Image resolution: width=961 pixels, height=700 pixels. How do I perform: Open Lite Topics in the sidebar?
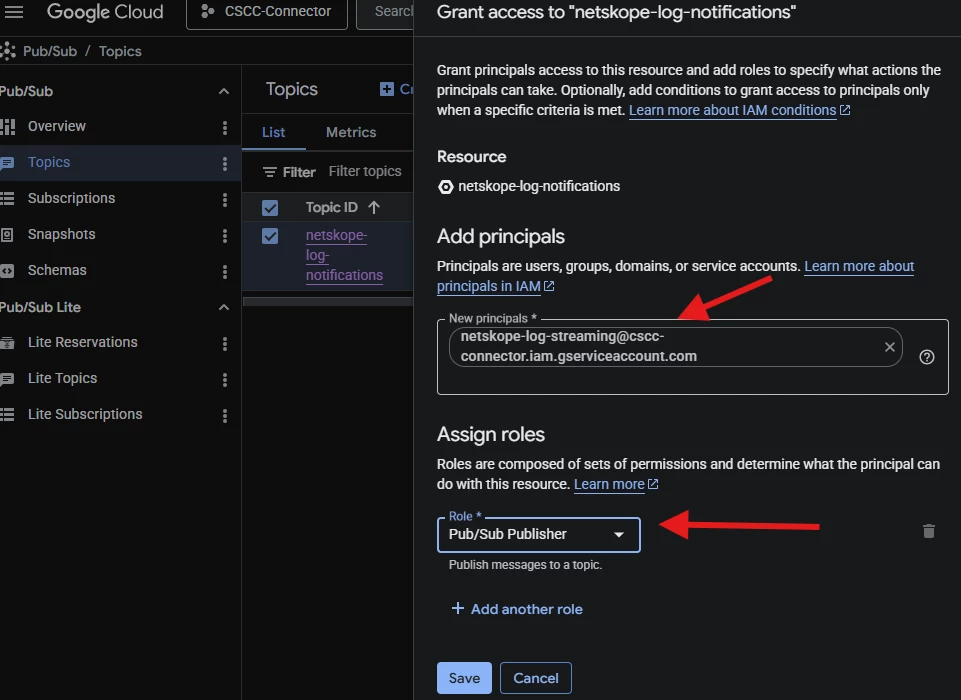click(x=63, y=378)
